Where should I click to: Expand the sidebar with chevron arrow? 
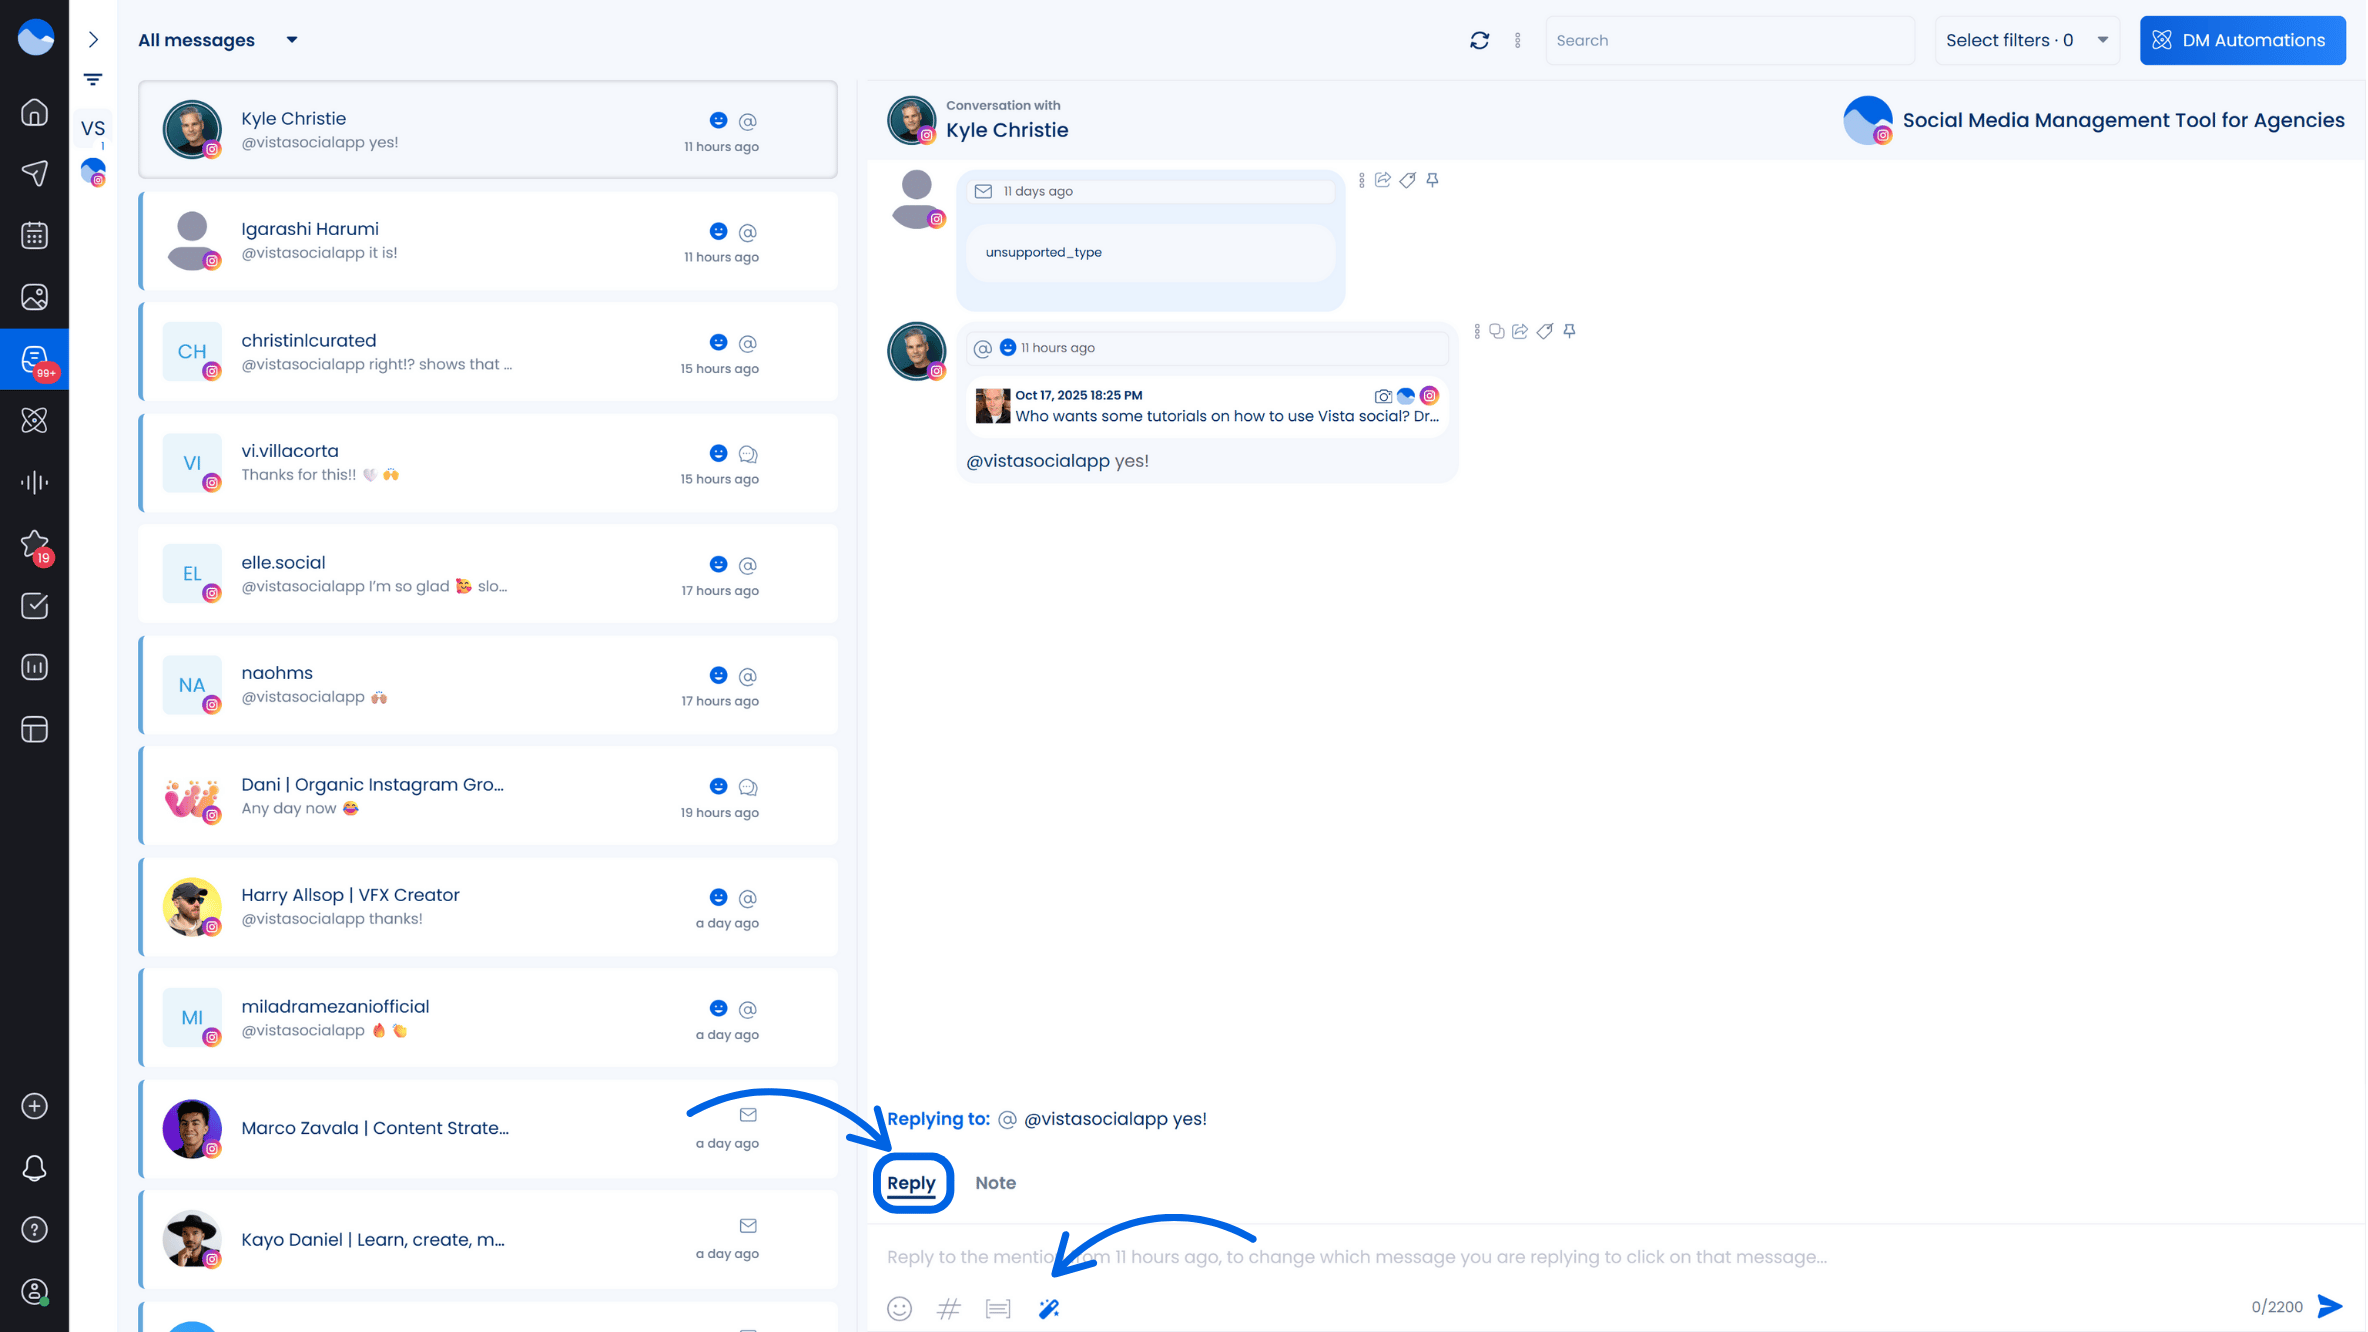(93, 39)
